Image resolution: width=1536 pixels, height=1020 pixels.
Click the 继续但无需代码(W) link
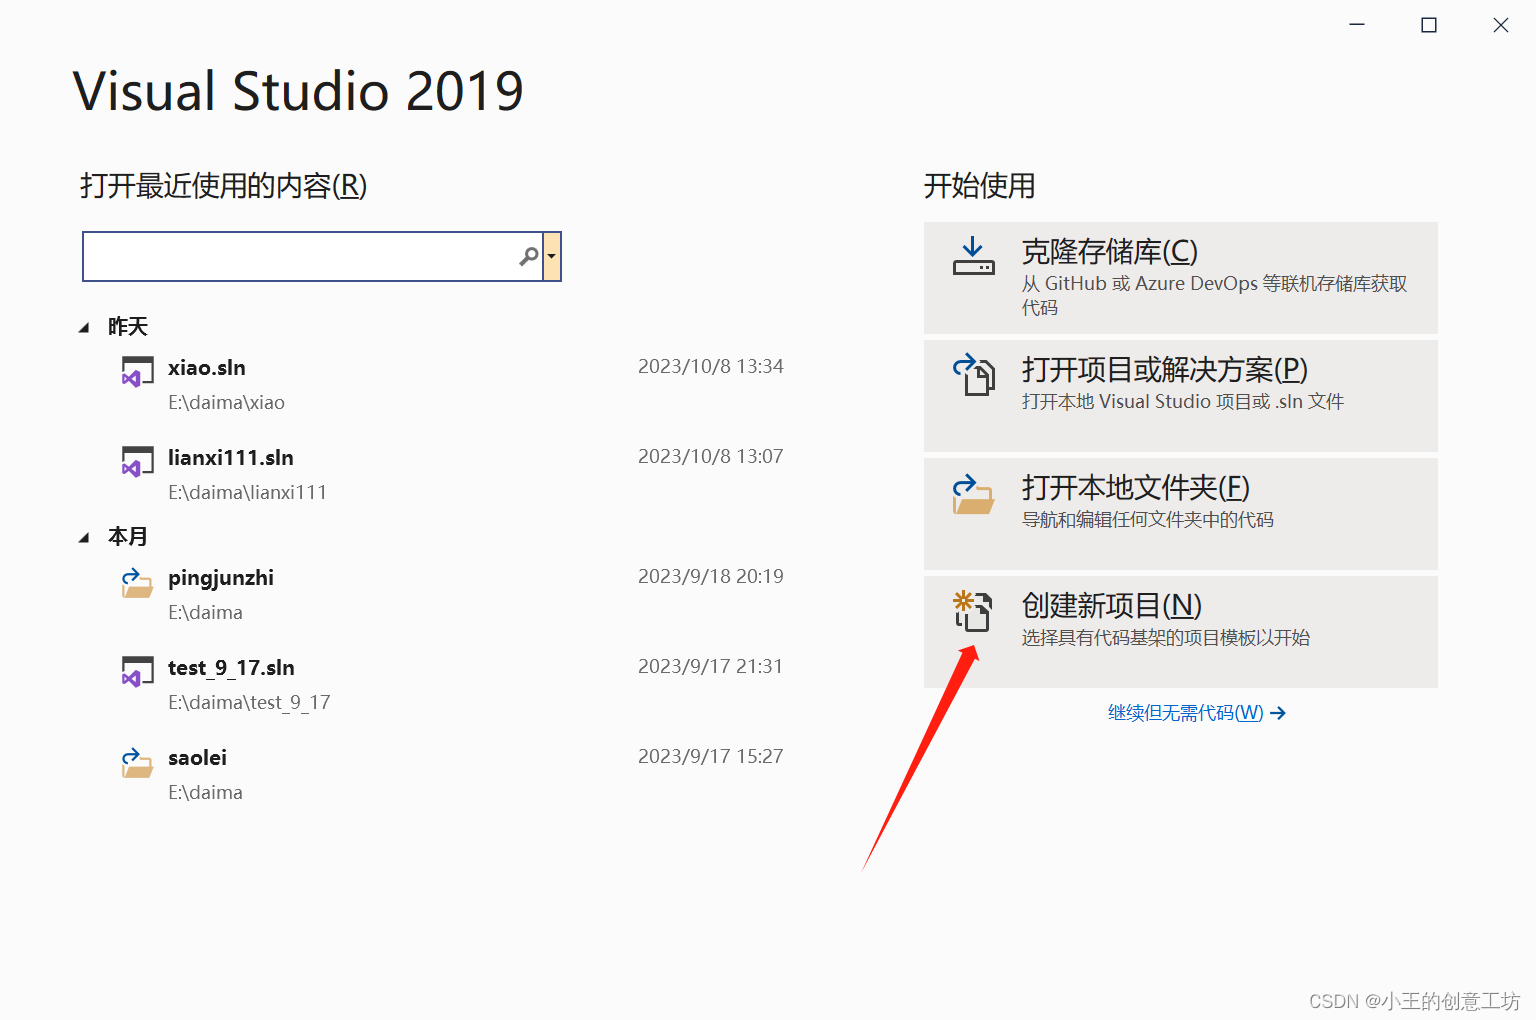pos(1197,713)
